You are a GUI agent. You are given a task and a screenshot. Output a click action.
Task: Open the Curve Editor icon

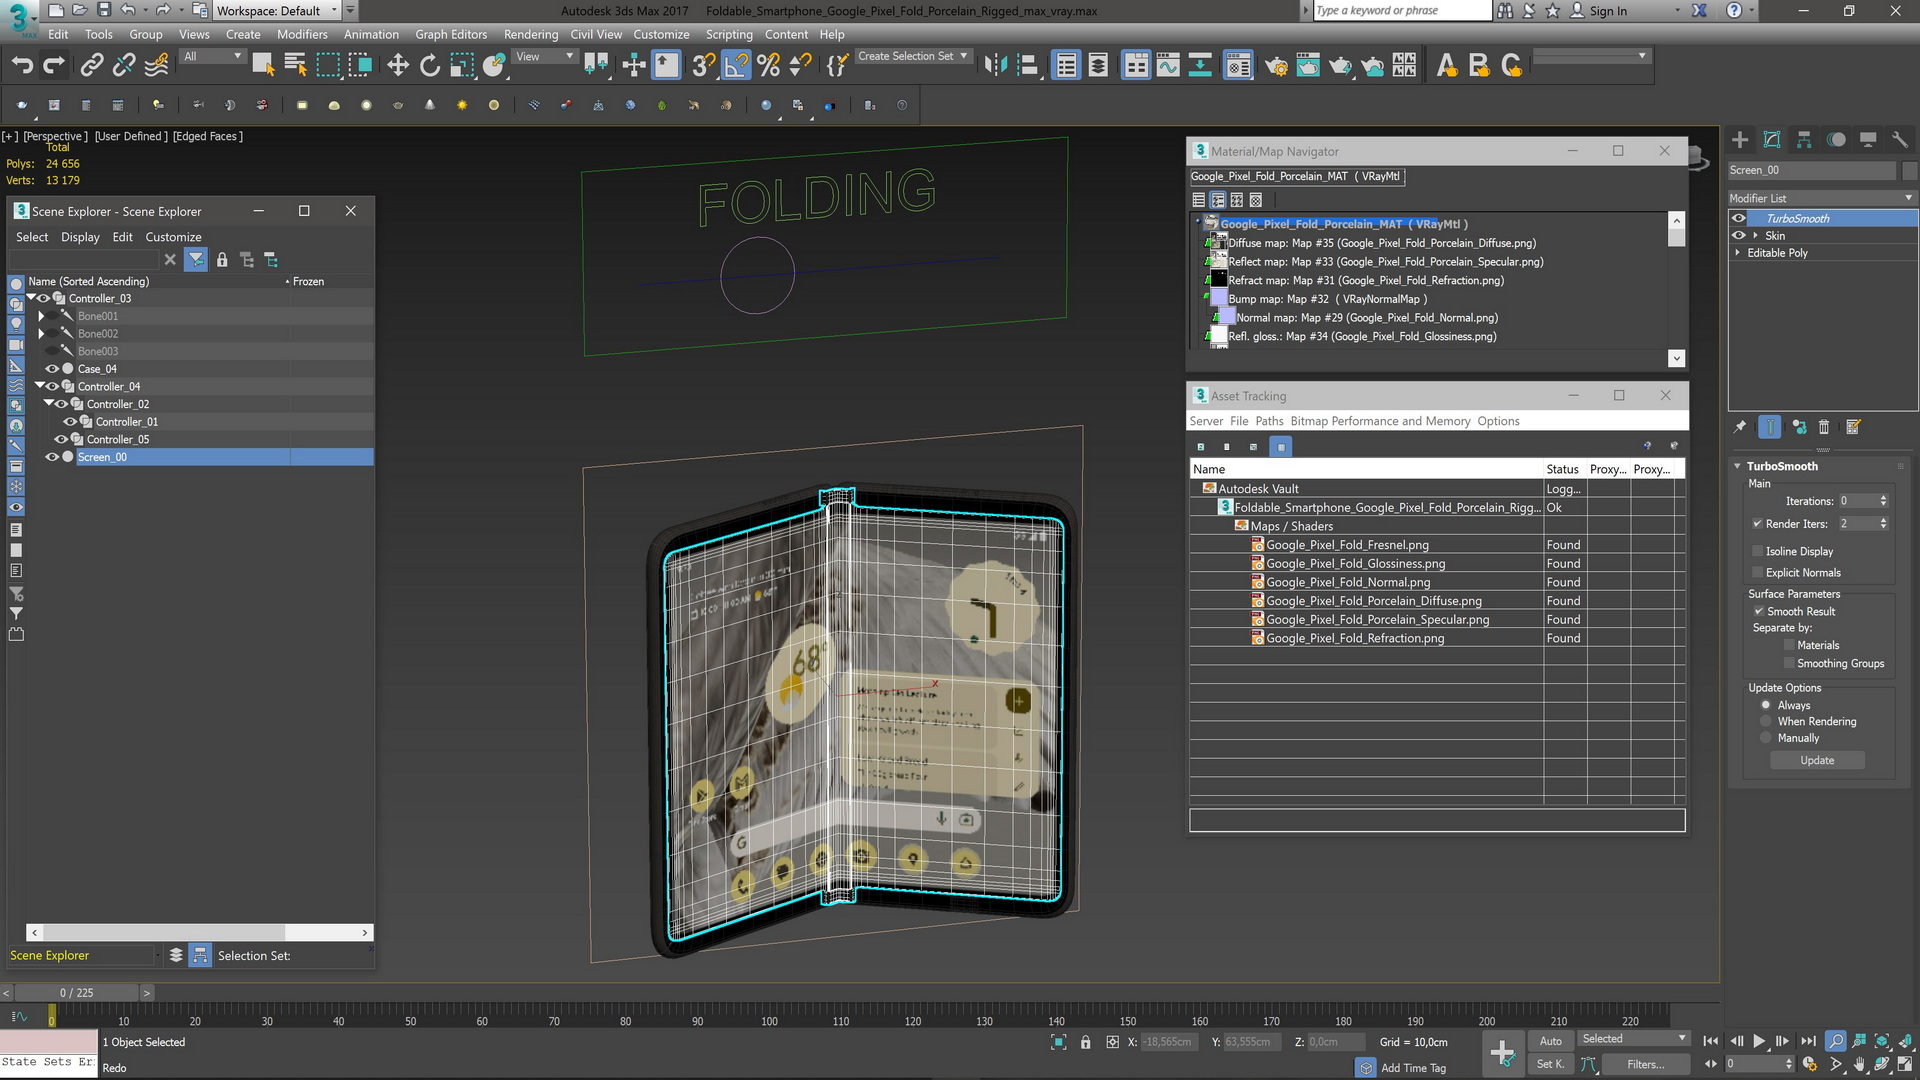tap(1168, 66)
